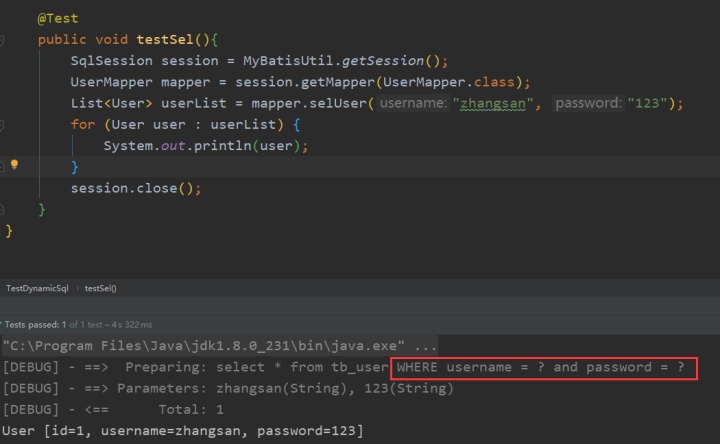Screen dimensions: 720x444
Task: Click the session.close() statement
Action: point(135,188)
